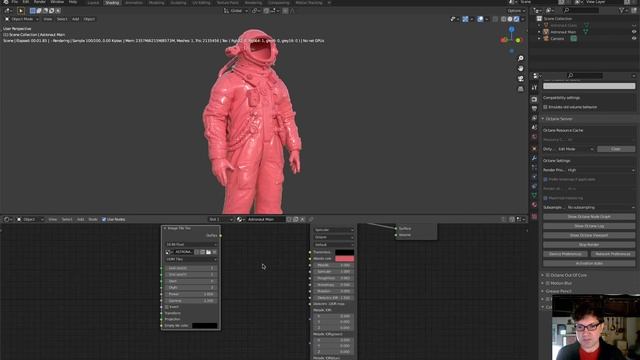640x360 pixels.
Task: Open the node editor Node menu
Action: point(93,219)
